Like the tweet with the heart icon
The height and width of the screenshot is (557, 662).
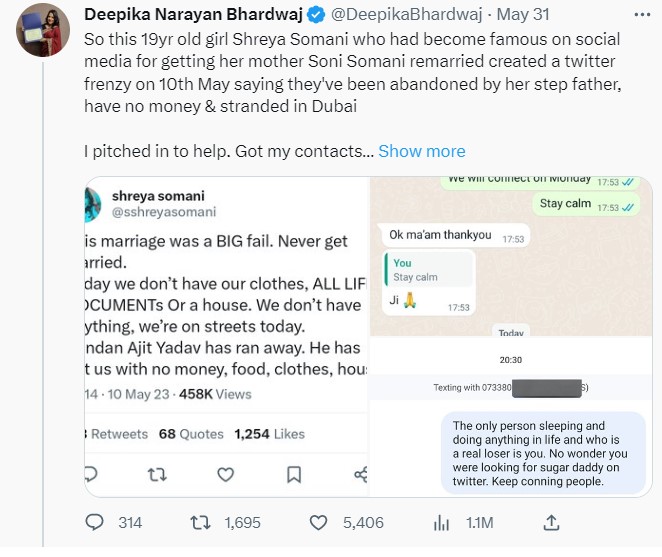[x=319, y=523]
